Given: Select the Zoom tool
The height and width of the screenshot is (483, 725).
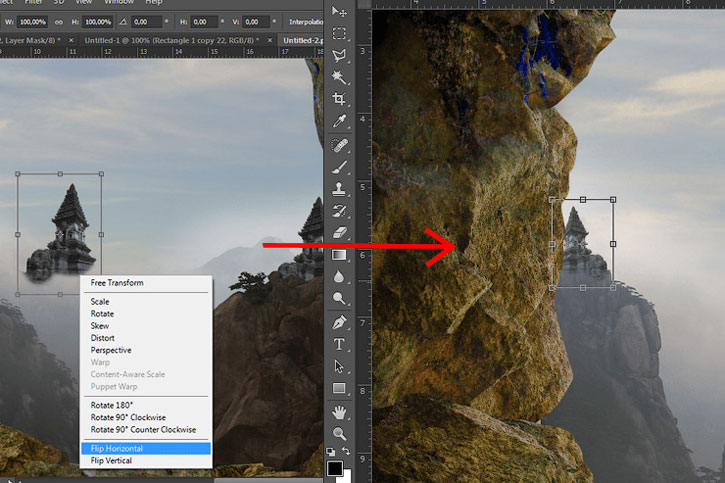Looking at the screenshot, I should [x=339, y=434].
